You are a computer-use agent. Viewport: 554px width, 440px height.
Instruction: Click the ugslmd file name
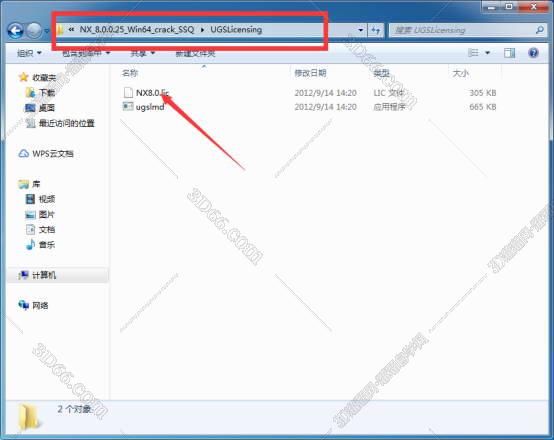[x=150, y=107]
